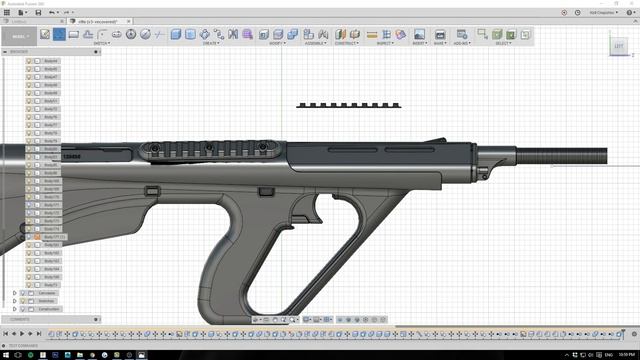The image size is (640, 360).
Task: Select the Slot sketch tool
Action: [117, 34]
